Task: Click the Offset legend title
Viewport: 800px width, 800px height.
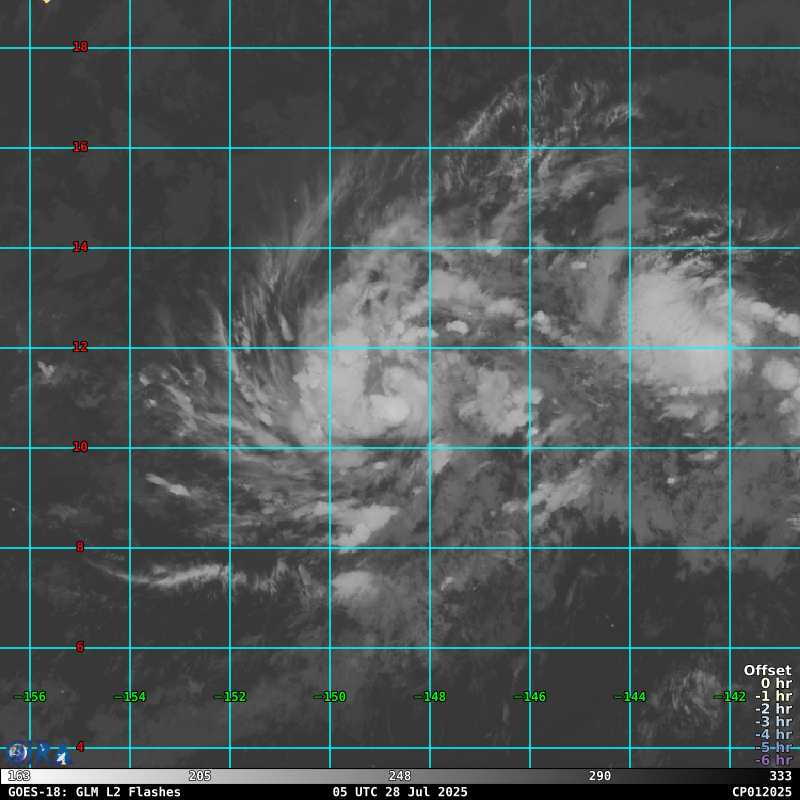Action: (x=767, y=671)
